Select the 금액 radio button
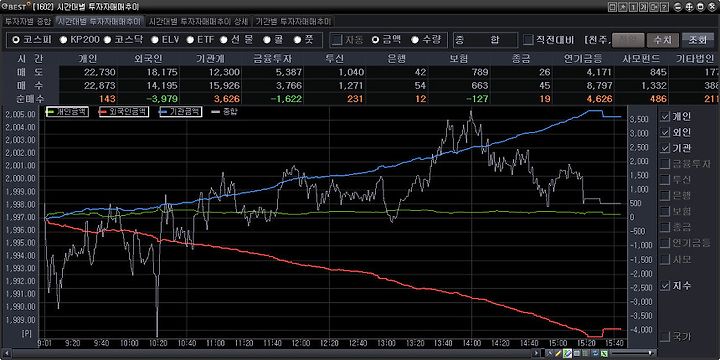 pyautogui.click(x=375, y=40)
